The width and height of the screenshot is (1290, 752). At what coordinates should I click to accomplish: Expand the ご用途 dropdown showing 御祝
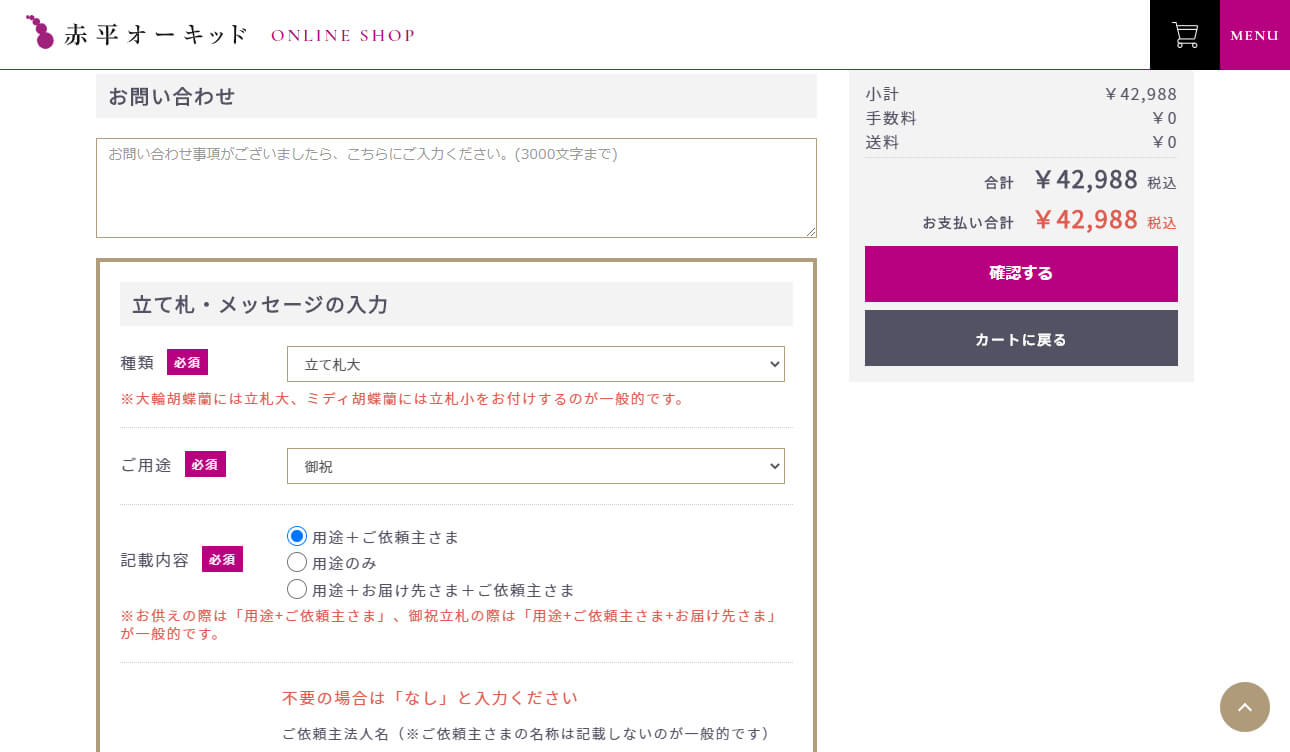536,466
